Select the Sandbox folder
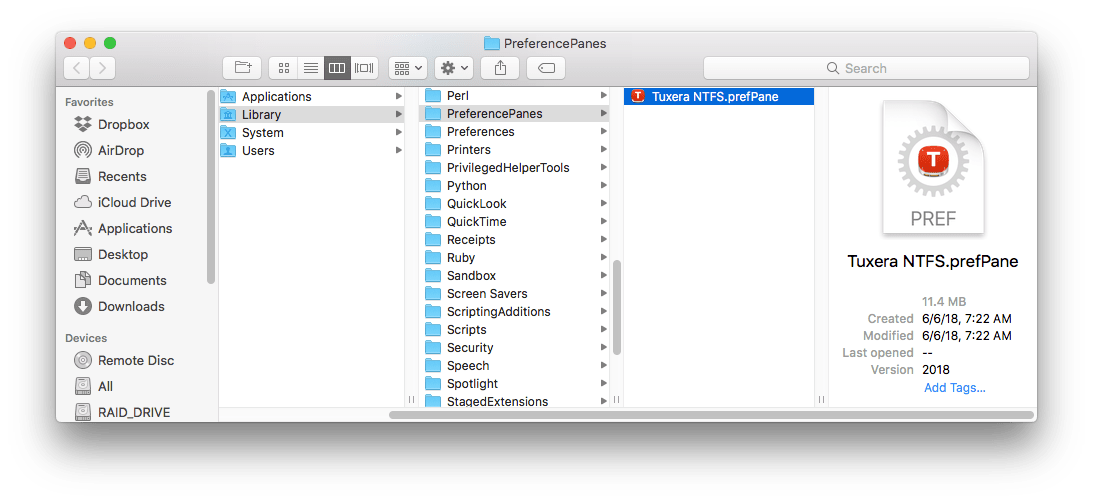 tap(514, 276)
